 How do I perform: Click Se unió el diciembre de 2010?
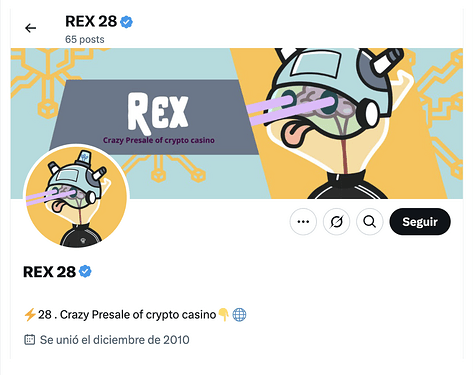[115, 340]
